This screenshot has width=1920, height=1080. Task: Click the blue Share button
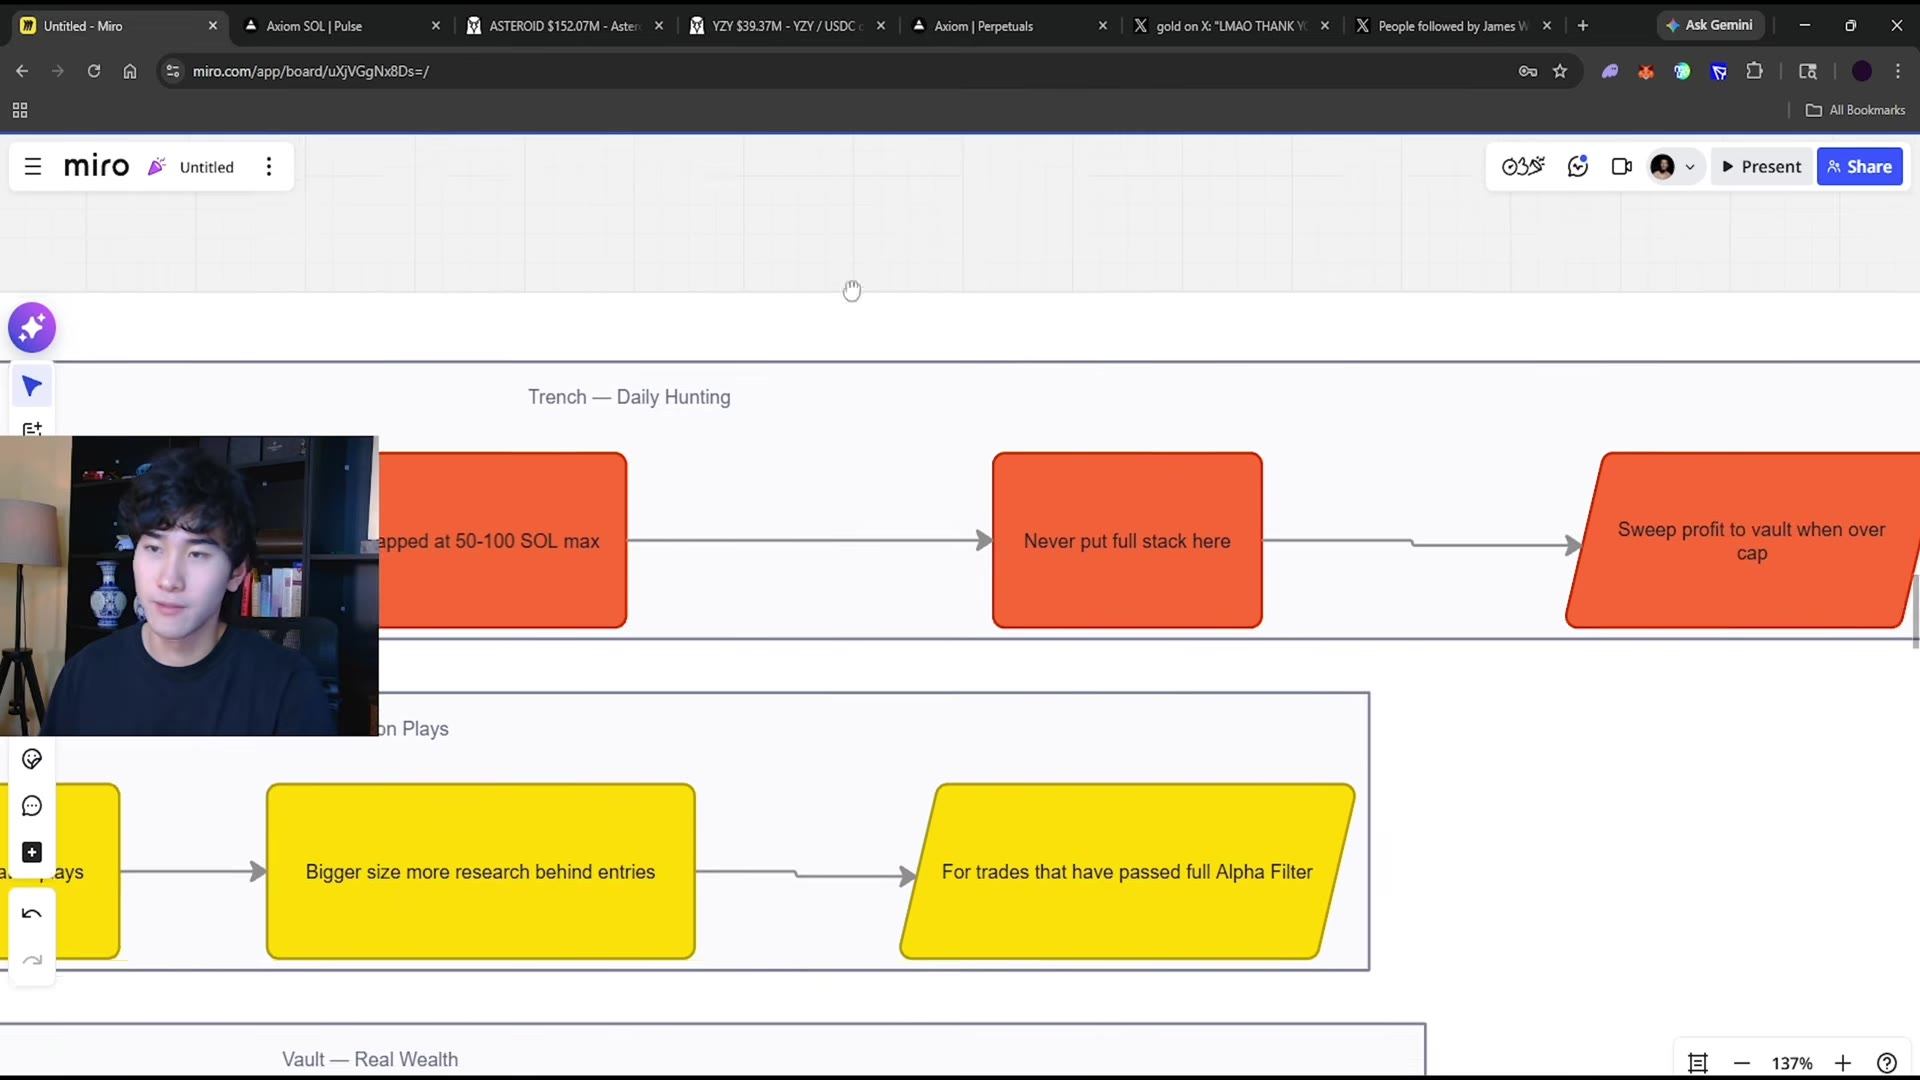(1860, 167)
